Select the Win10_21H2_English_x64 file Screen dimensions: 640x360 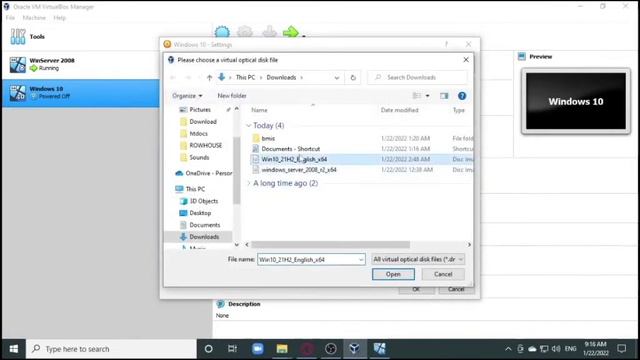(x=361, y=159)
